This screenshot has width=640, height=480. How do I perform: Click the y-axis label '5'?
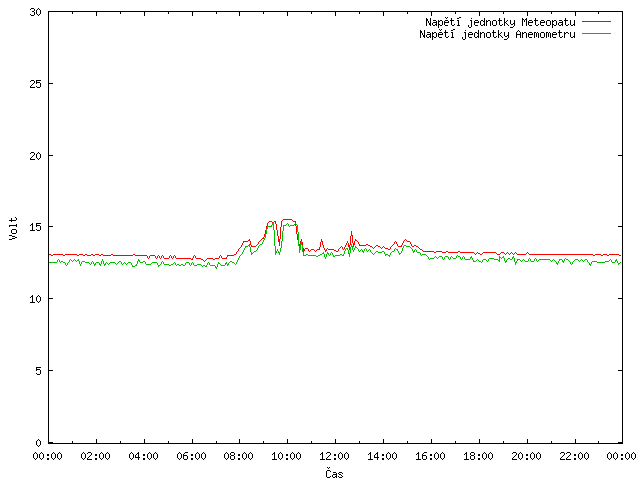[x=38, y=371]
